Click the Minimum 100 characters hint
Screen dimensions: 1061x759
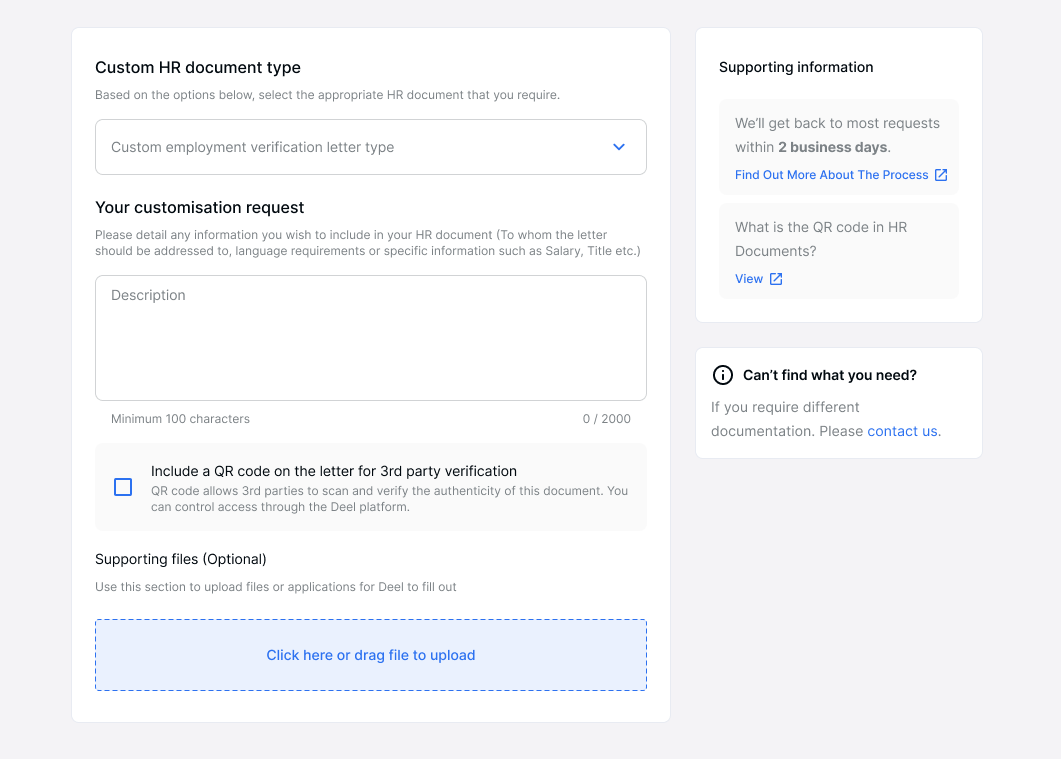coord(180,418)
